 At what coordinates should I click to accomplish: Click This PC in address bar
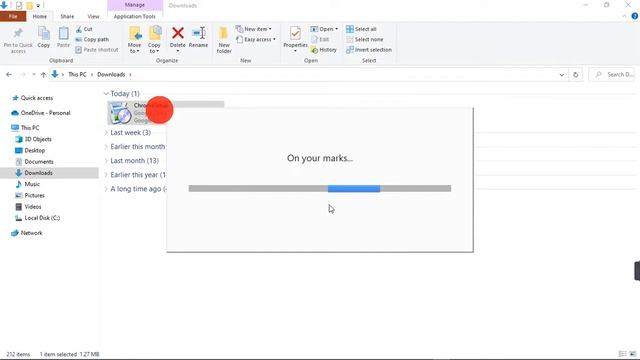click(x=77, y=75)
